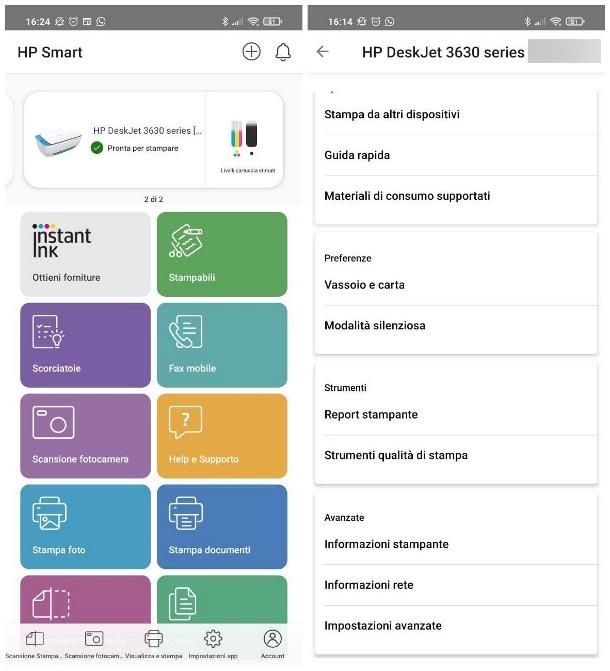Image resolution: width=610 pixels, height=671 pixels.
Task: Open the green Stampabili tile
Action: point(222,254)
